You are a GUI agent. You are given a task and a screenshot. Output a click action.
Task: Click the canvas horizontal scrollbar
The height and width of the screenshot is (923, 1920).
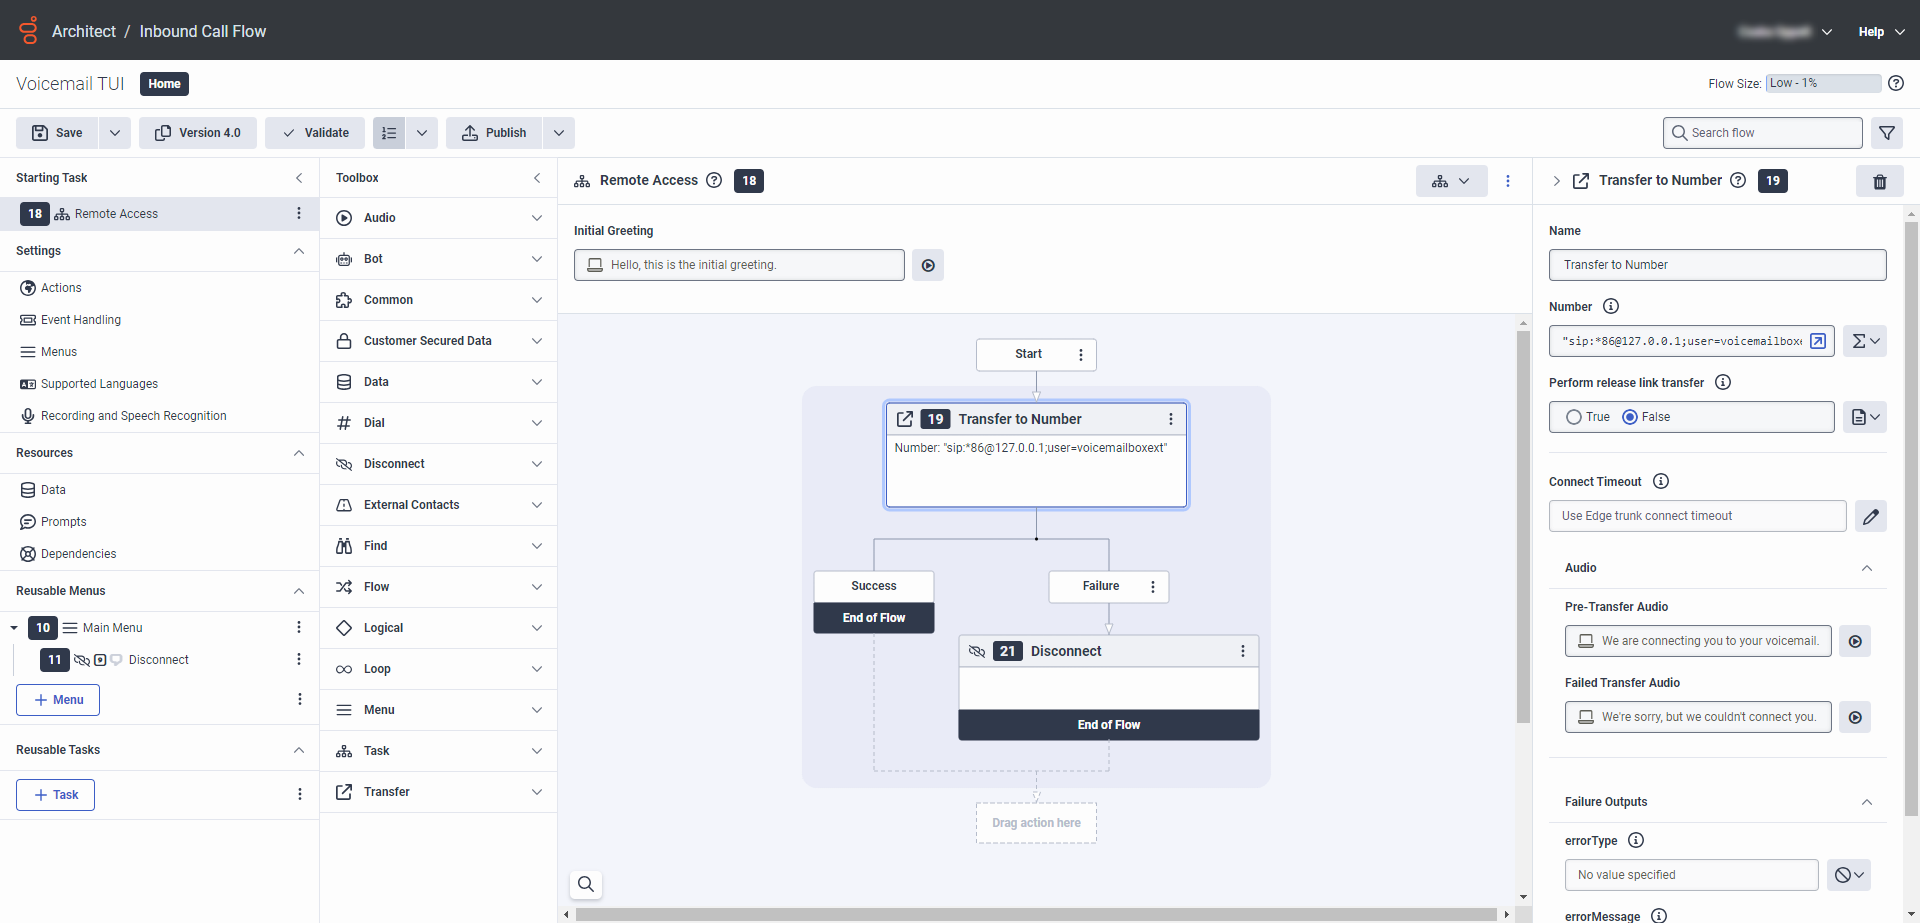click(1036, 914)
